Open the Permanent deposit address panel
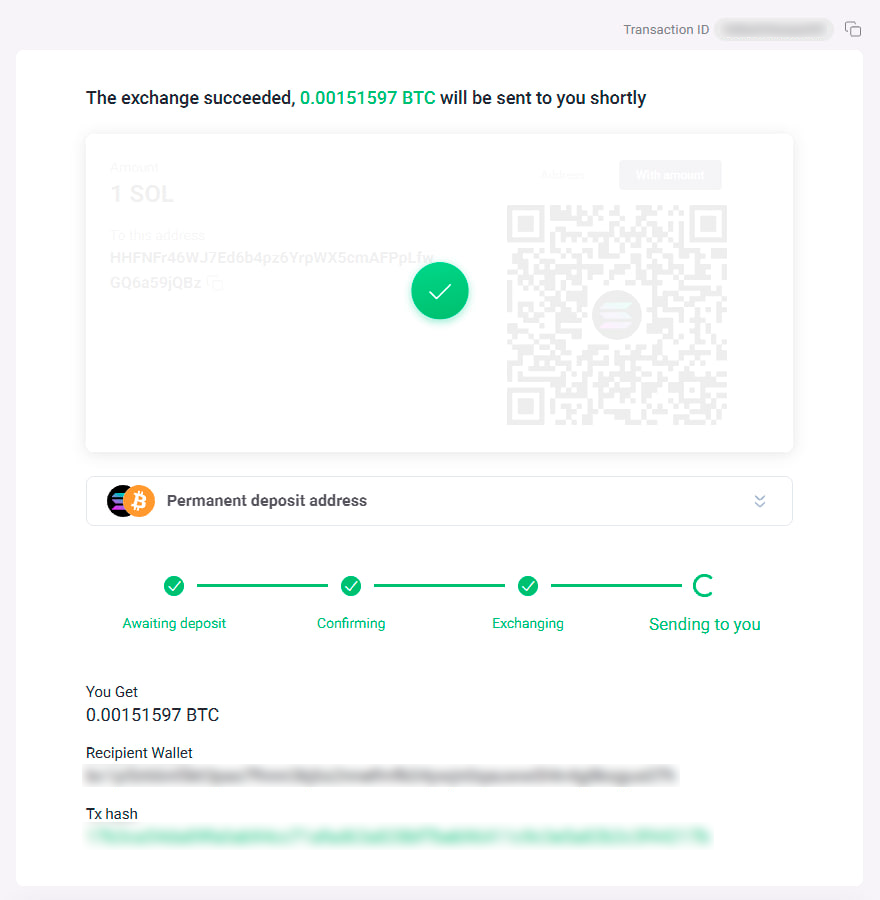Viewport: 880px width, 900px height. click(439, 501)
